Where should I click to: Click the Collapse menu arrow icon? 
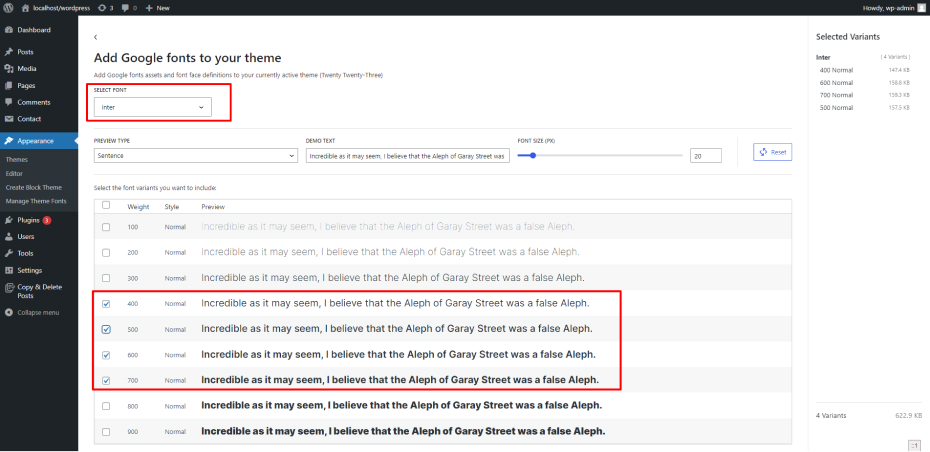(x=9, y=313)
